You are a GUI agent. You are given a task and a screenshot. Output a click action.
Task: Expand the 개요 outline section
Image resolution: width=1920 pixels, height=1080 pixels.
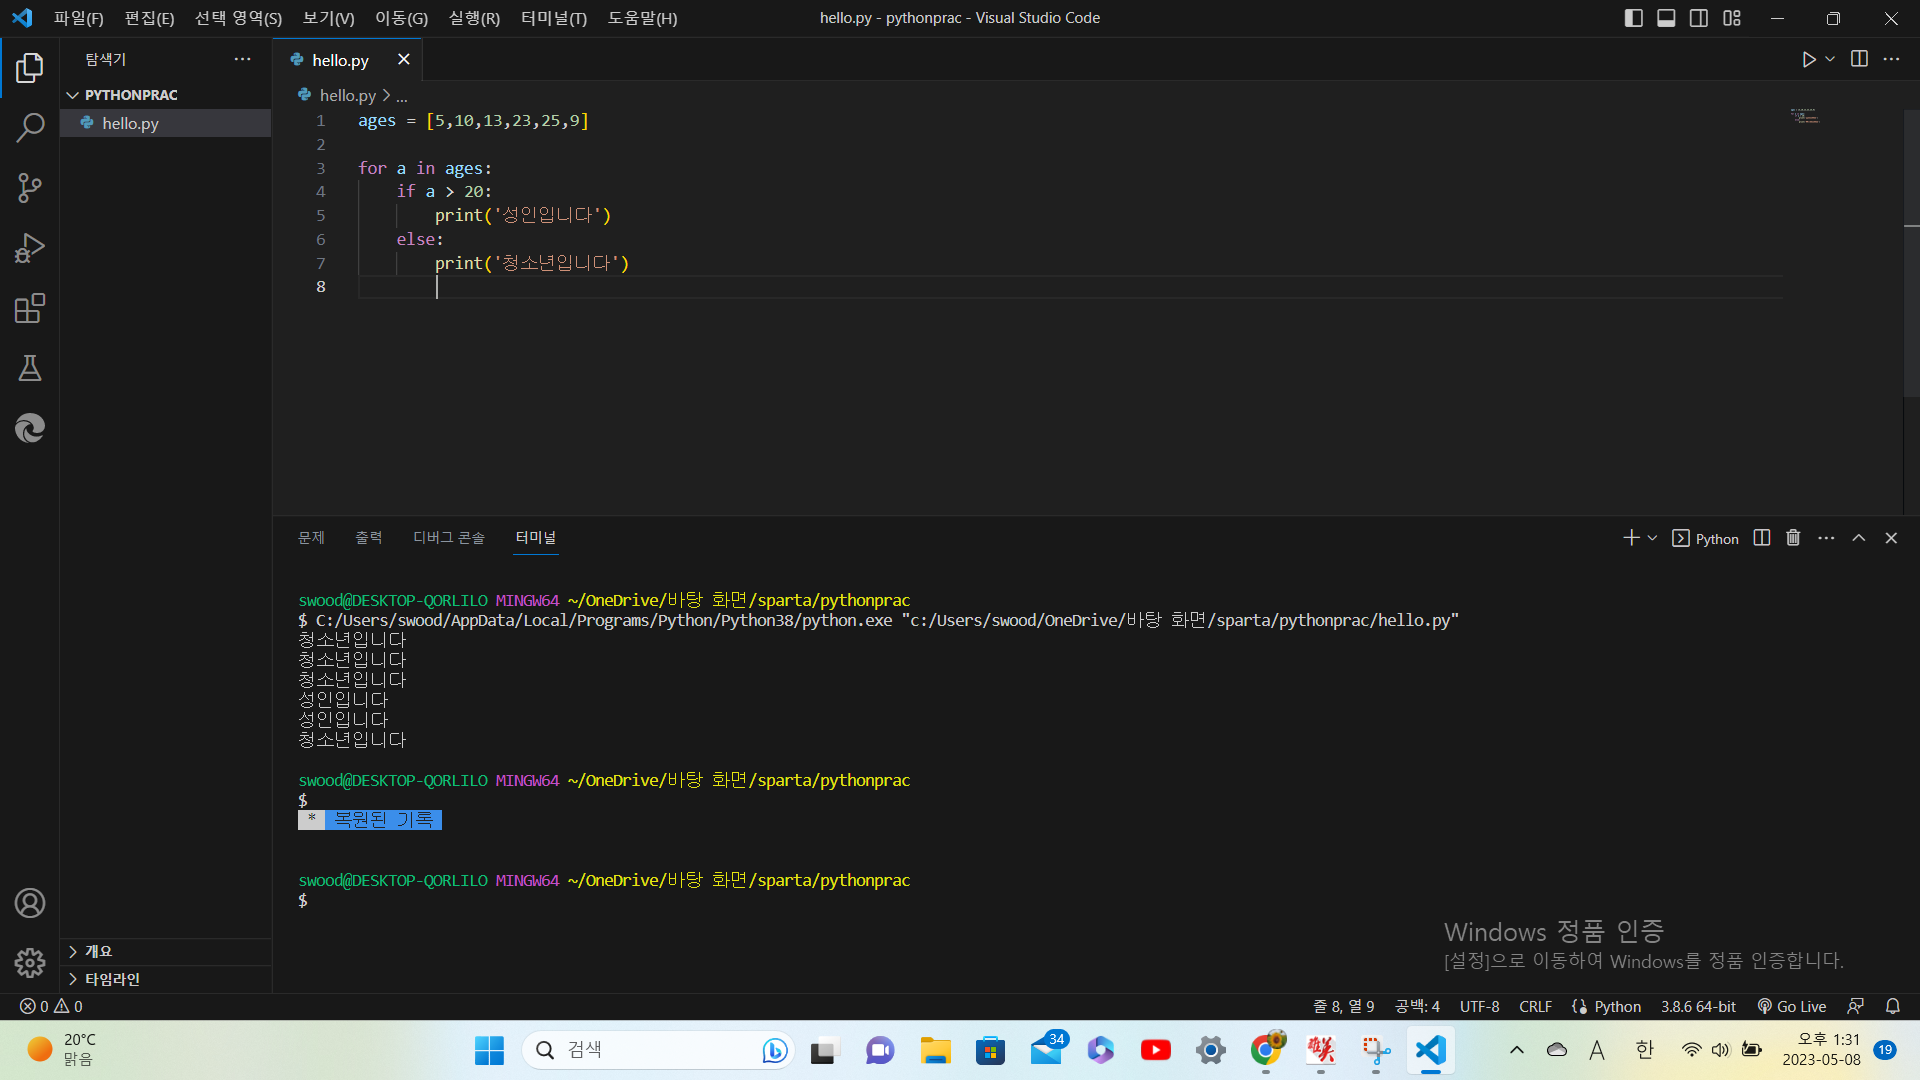tap(166, 951)
